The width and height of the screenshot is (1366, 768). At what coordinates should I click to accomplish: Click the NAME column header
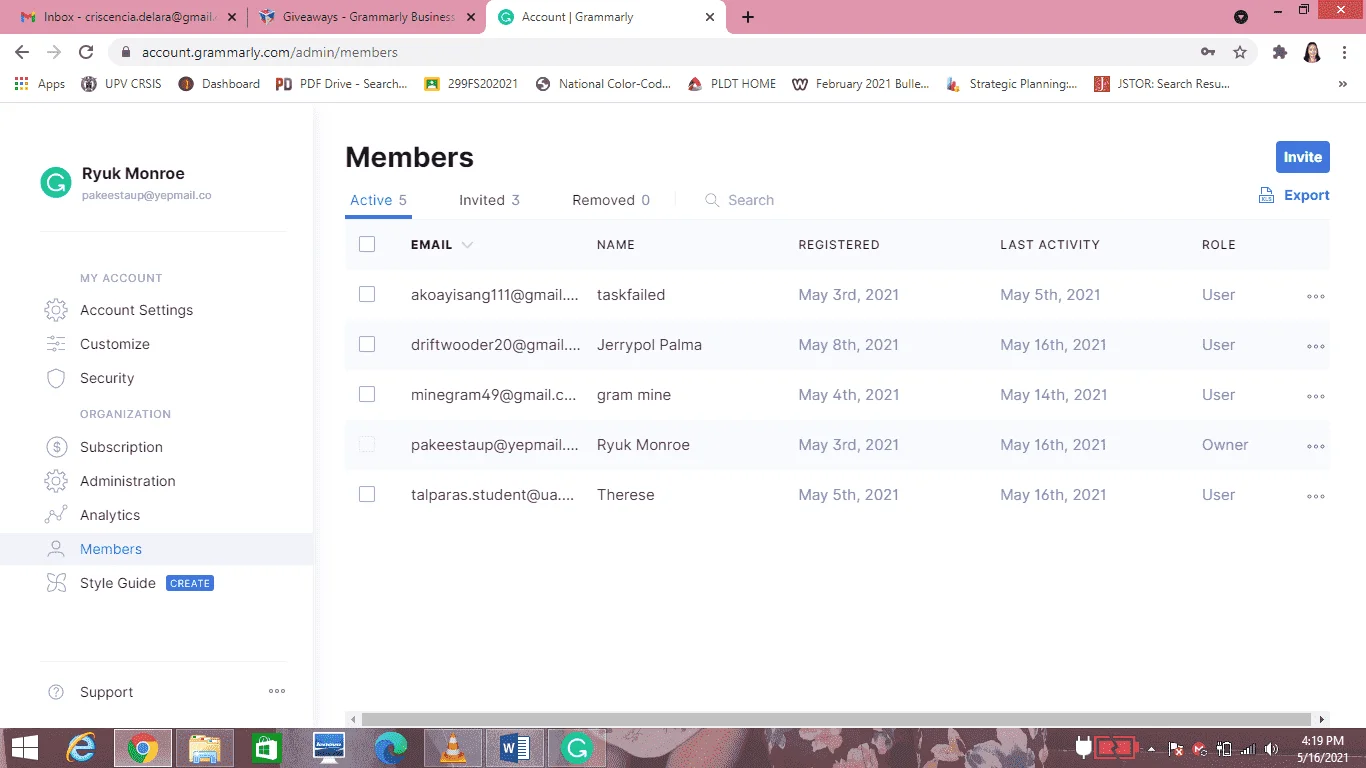pyautogui.click(x=616, y=245)
